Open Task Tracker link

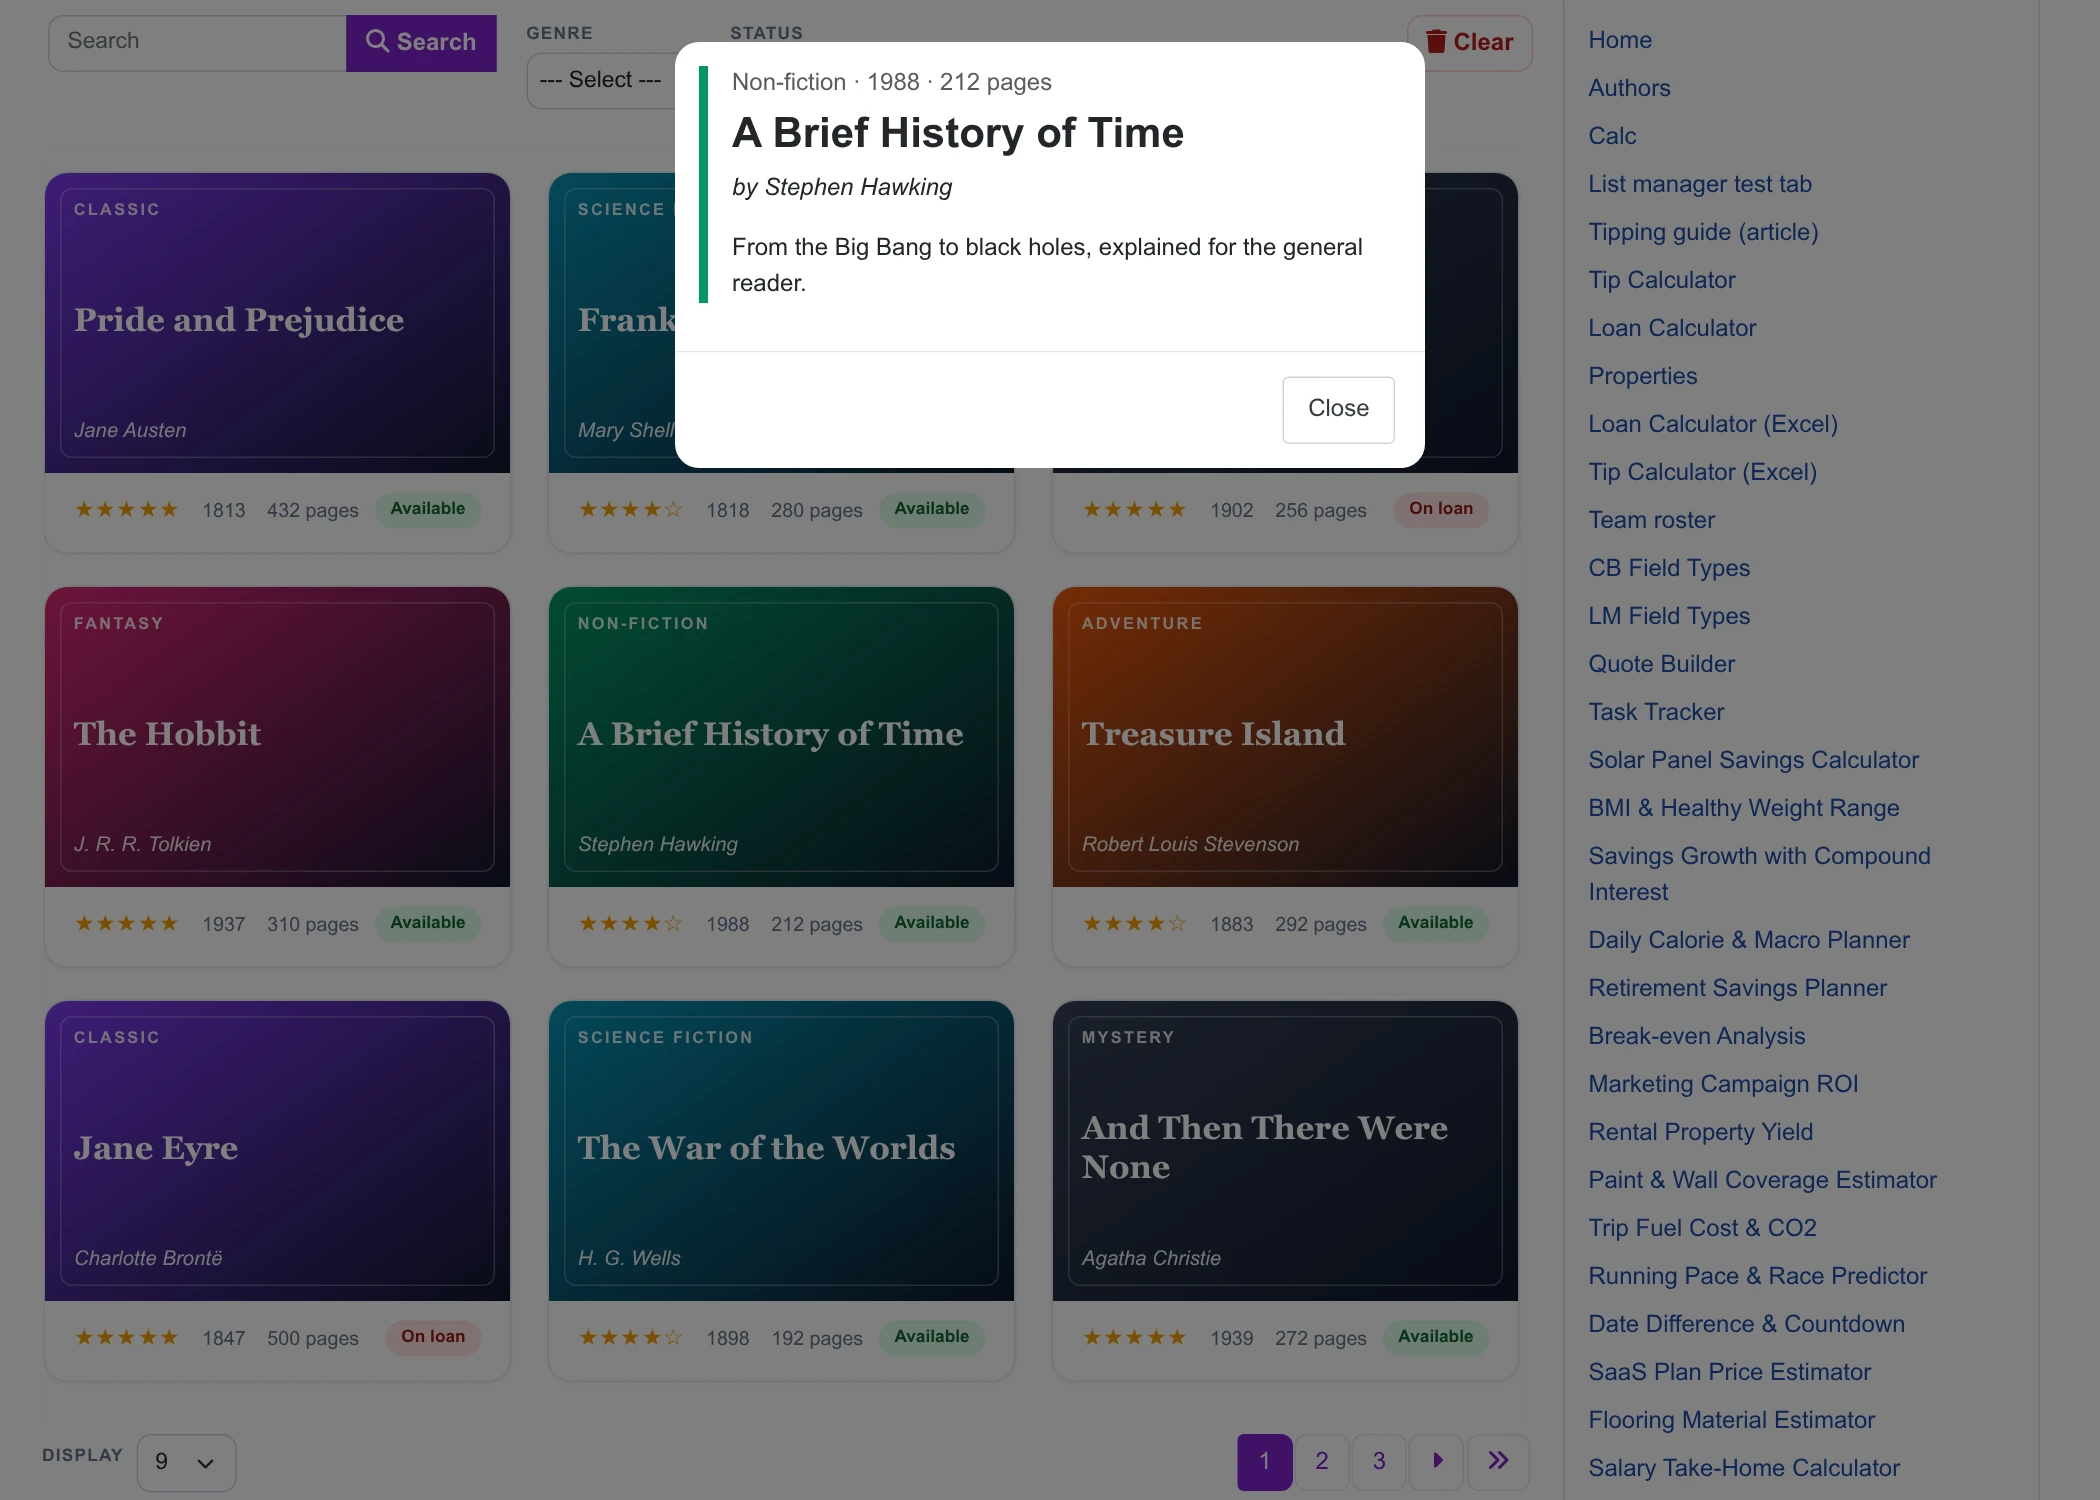[1656, 712]
